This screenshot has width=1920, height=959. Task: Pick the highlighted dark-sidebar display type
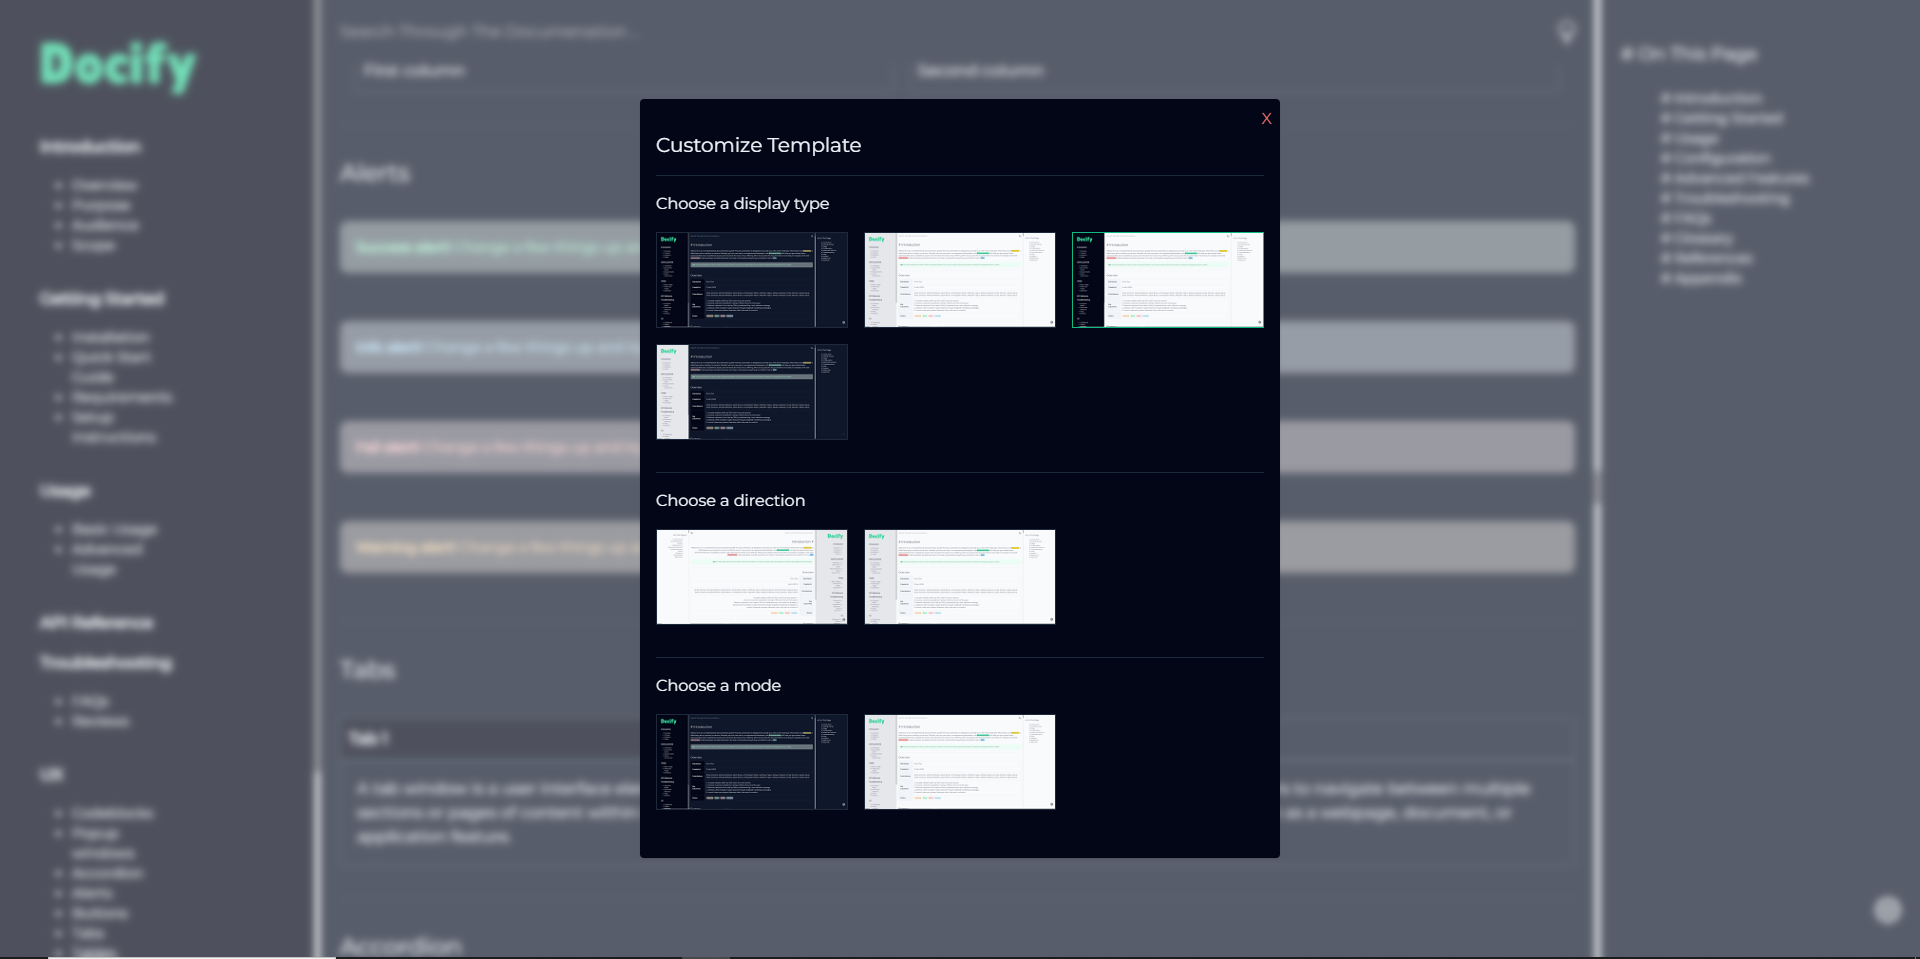point(1167,280)
